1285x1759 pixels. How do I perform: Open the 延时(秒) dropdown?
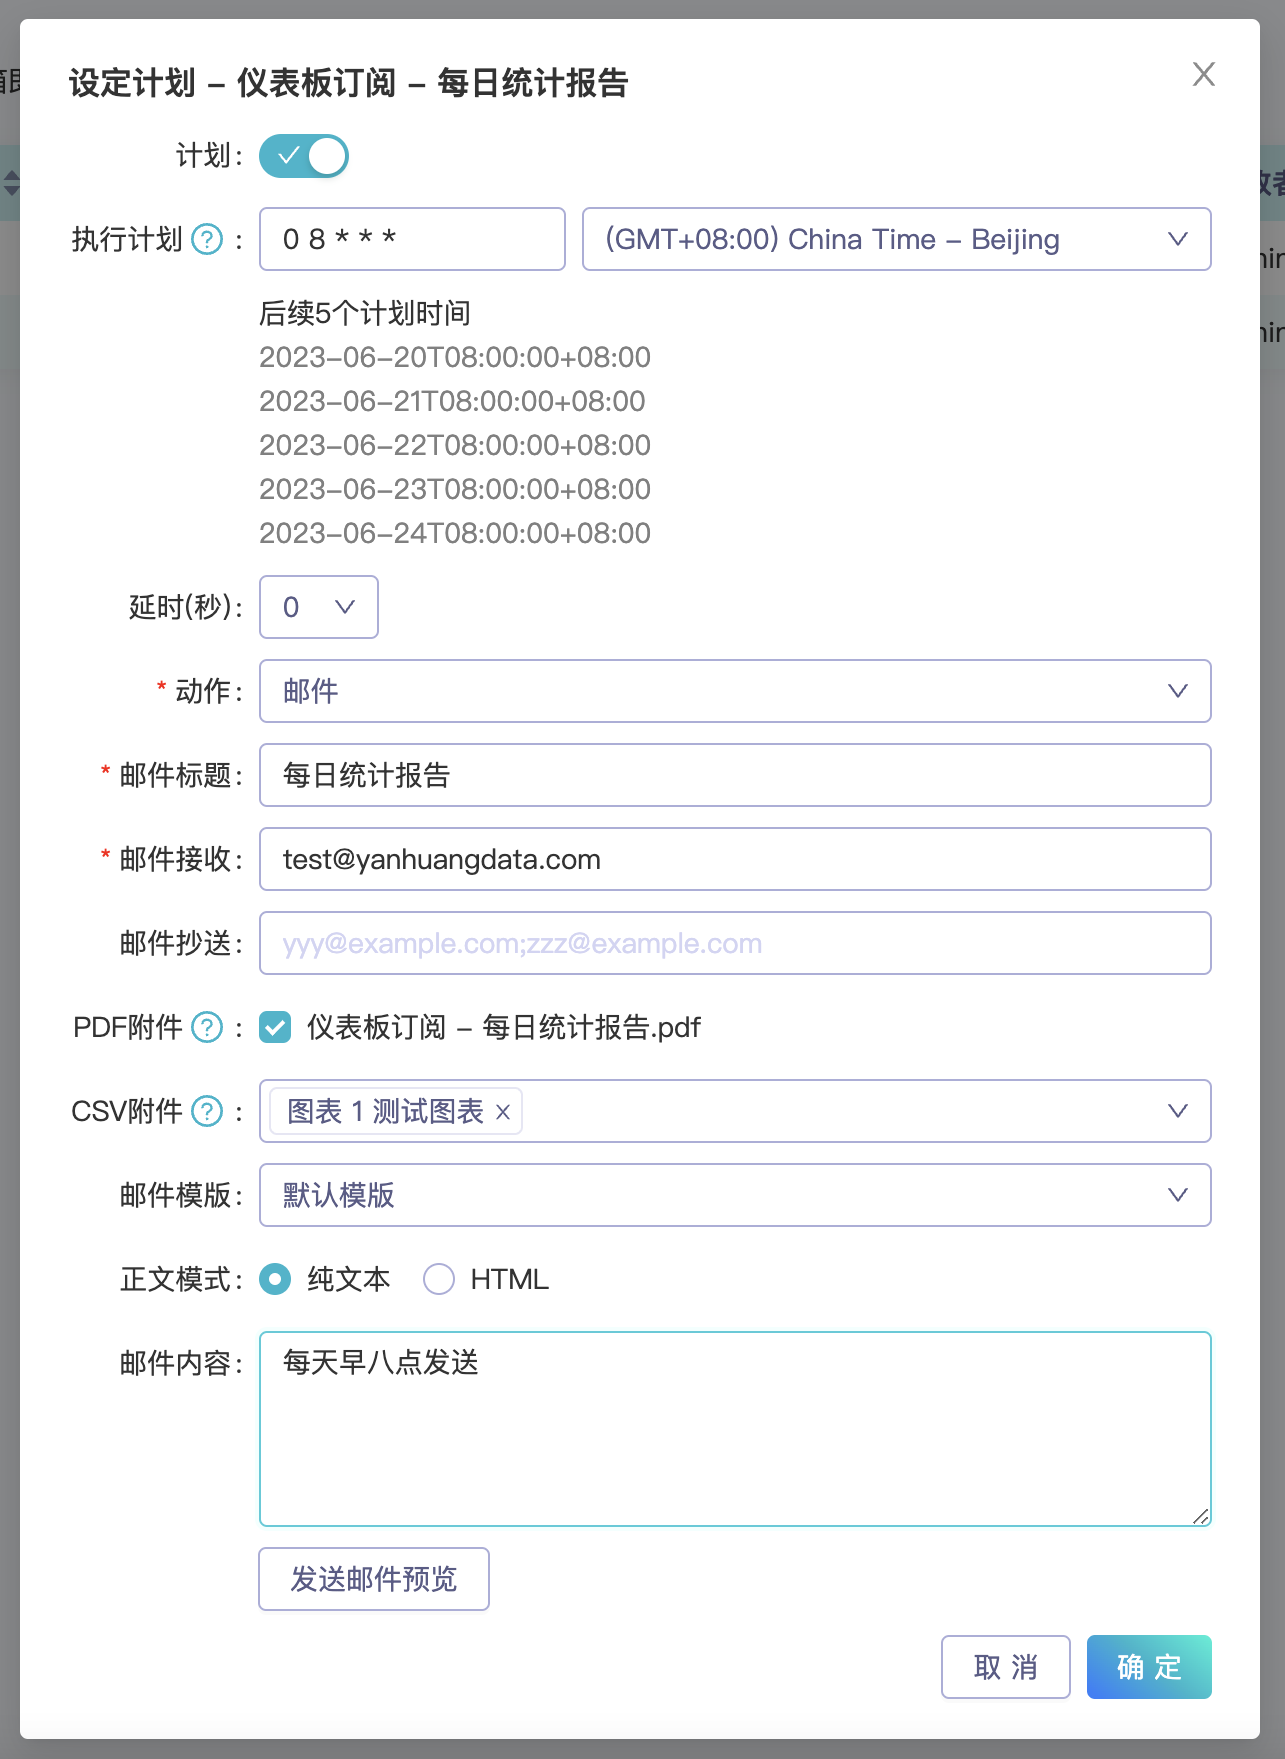click(x=319, y=607)
